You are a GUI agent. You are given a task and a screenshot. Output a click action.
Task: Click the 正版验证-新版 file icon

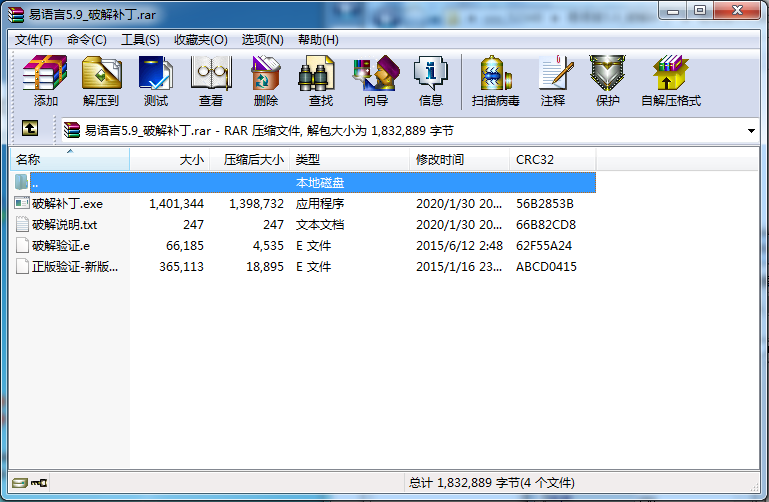click(22, 266)
